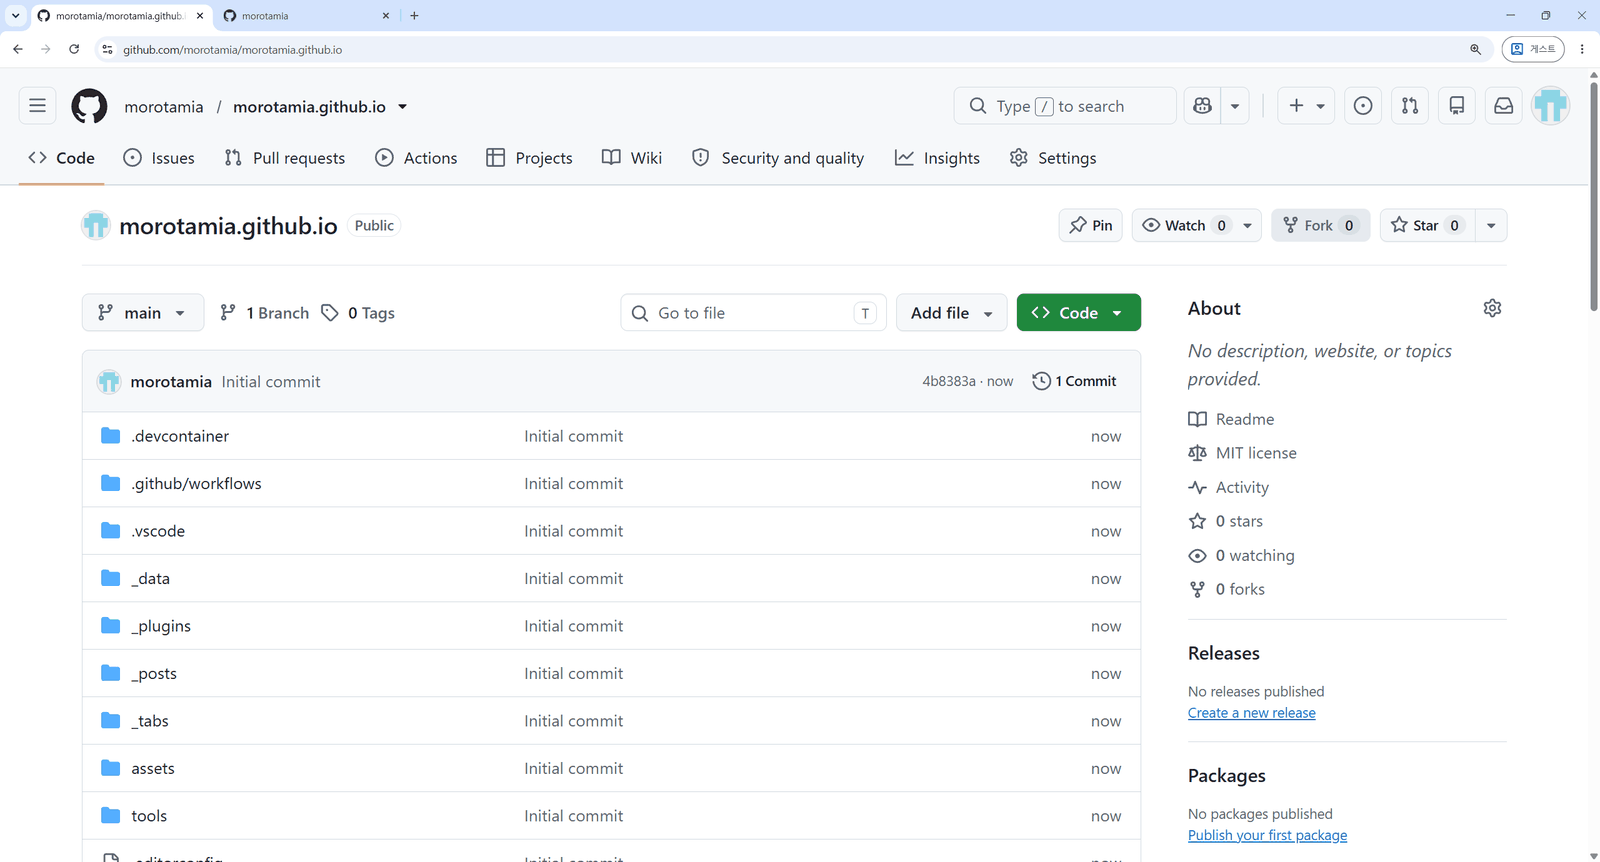Image resolution: width=1600 pixels, height=862 pixels.
Task: Open the browser tab search chevron
Action: 15,16
